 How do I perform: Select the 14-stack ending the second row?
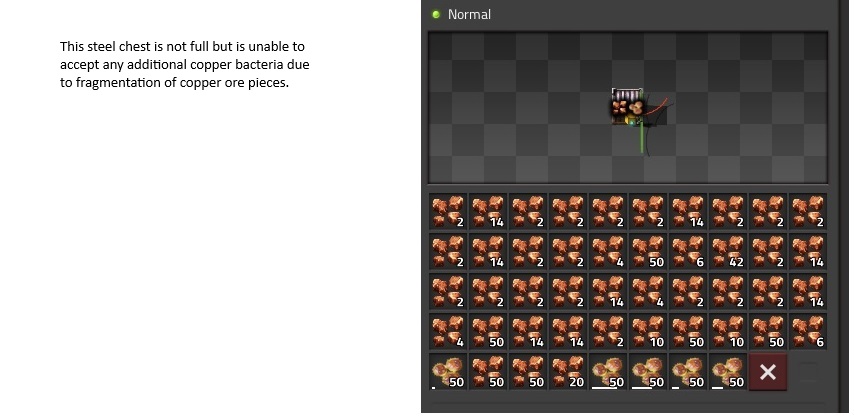(x=808, y=252)
